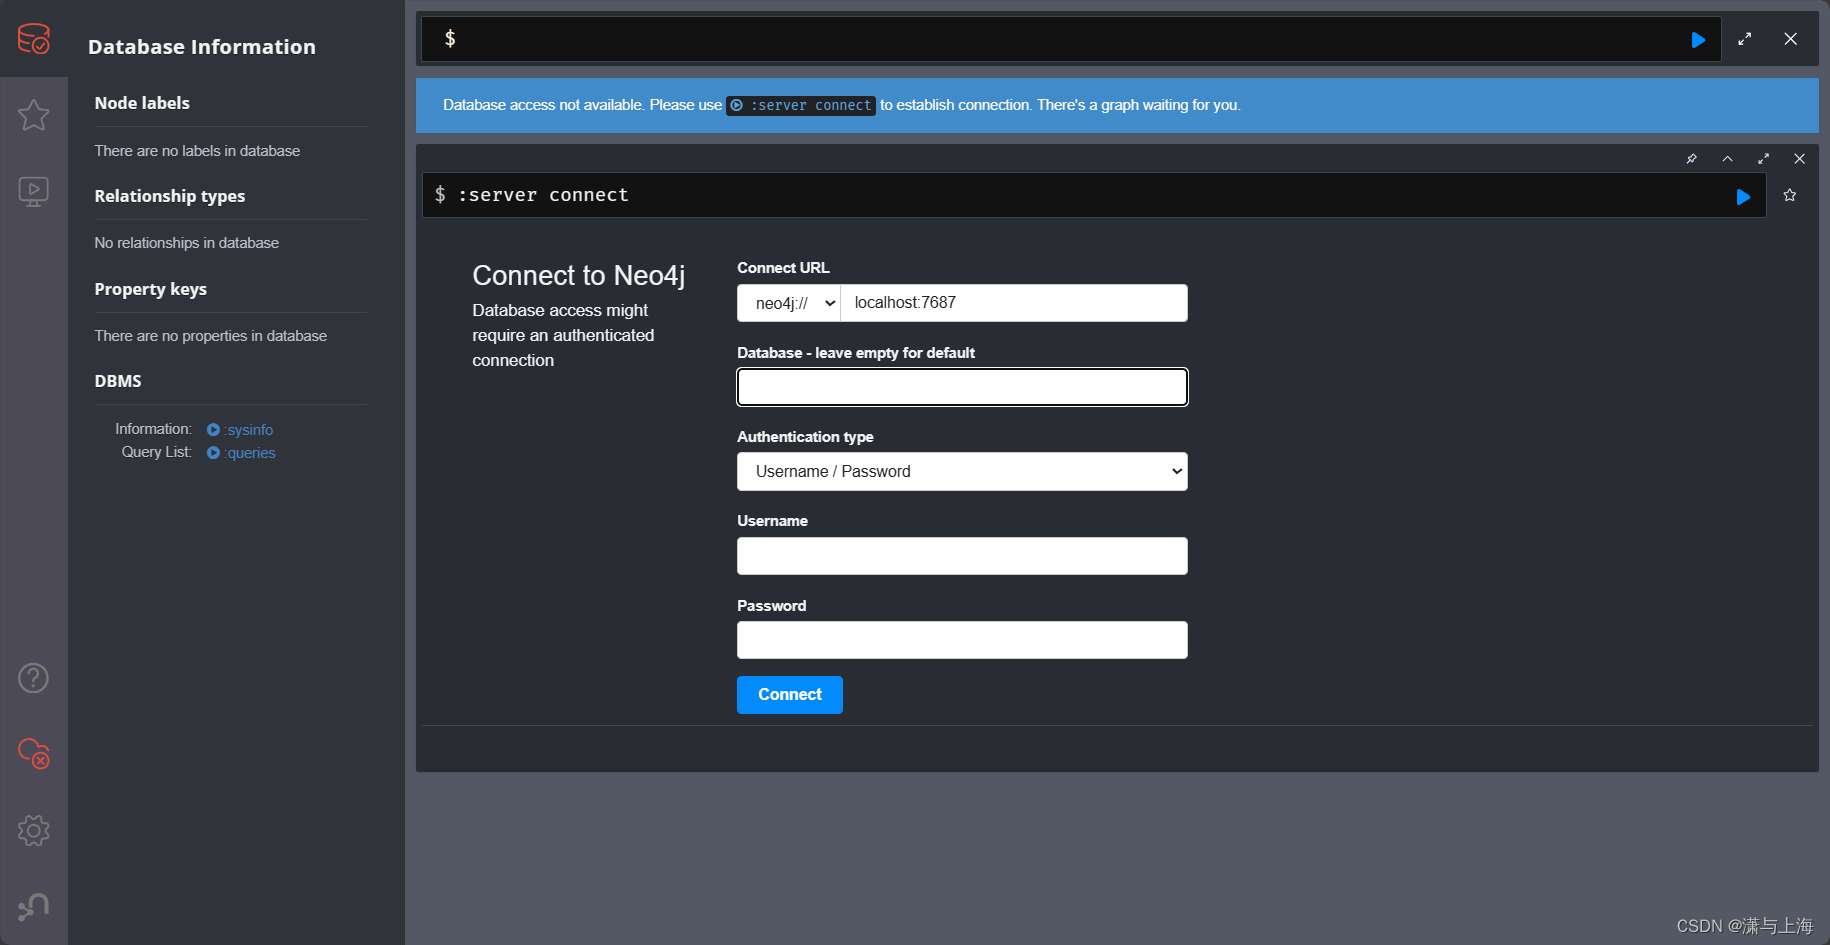The height and width of the screenshot is (945, 1830).
Task: Collapse the server connect frame
Action: pyautogui.click(x=1728, y=159)
